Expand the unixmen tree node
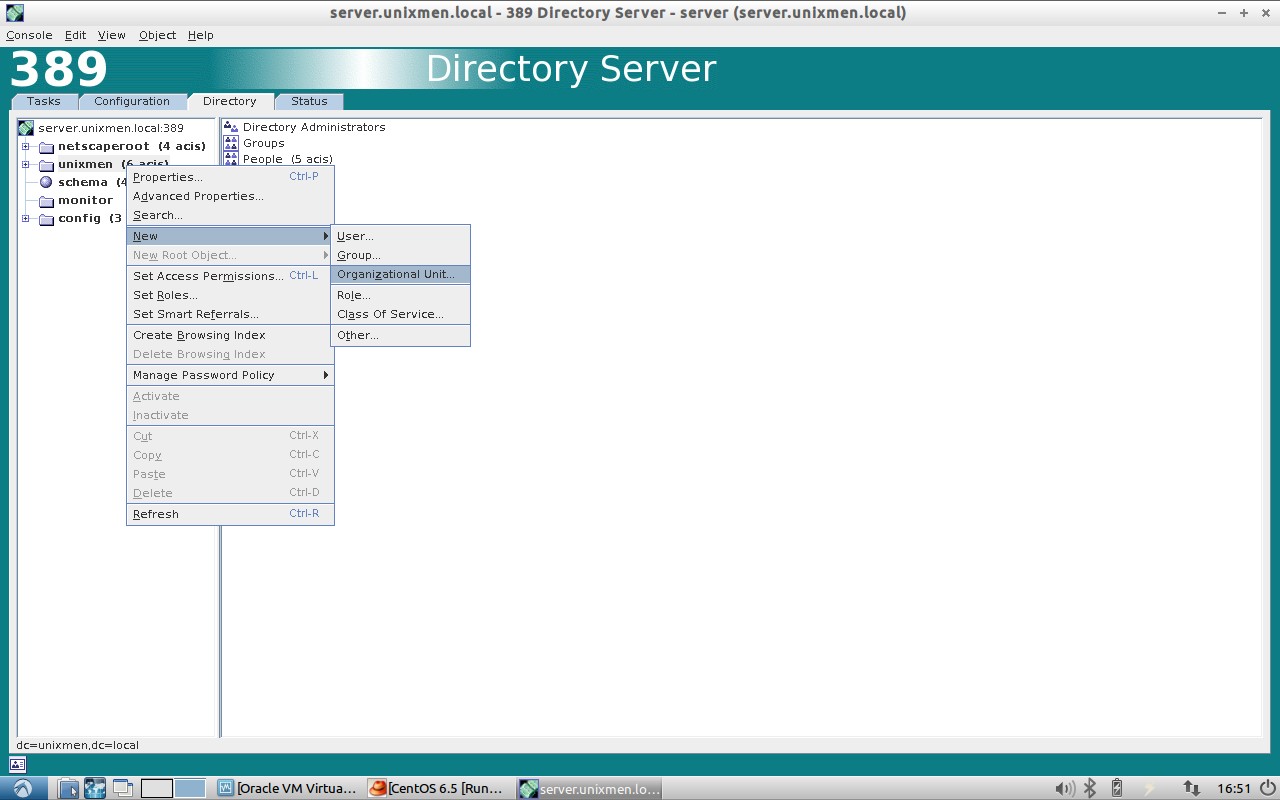 point(26,165)
